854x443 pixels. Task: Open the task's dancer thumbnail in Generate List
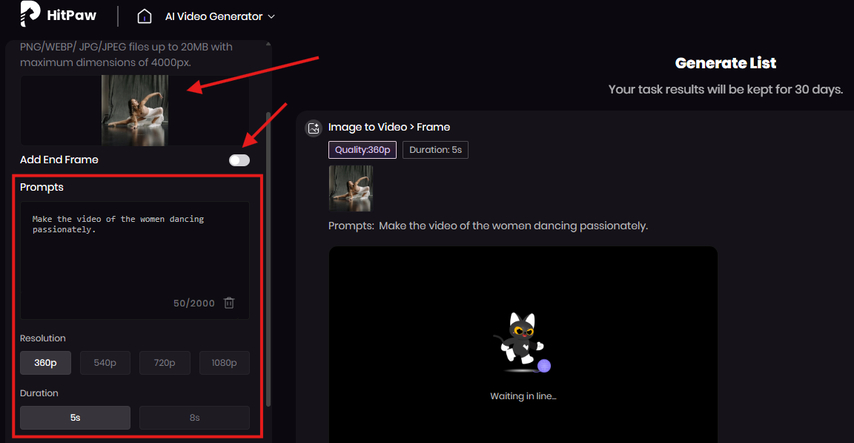point(351,188)
